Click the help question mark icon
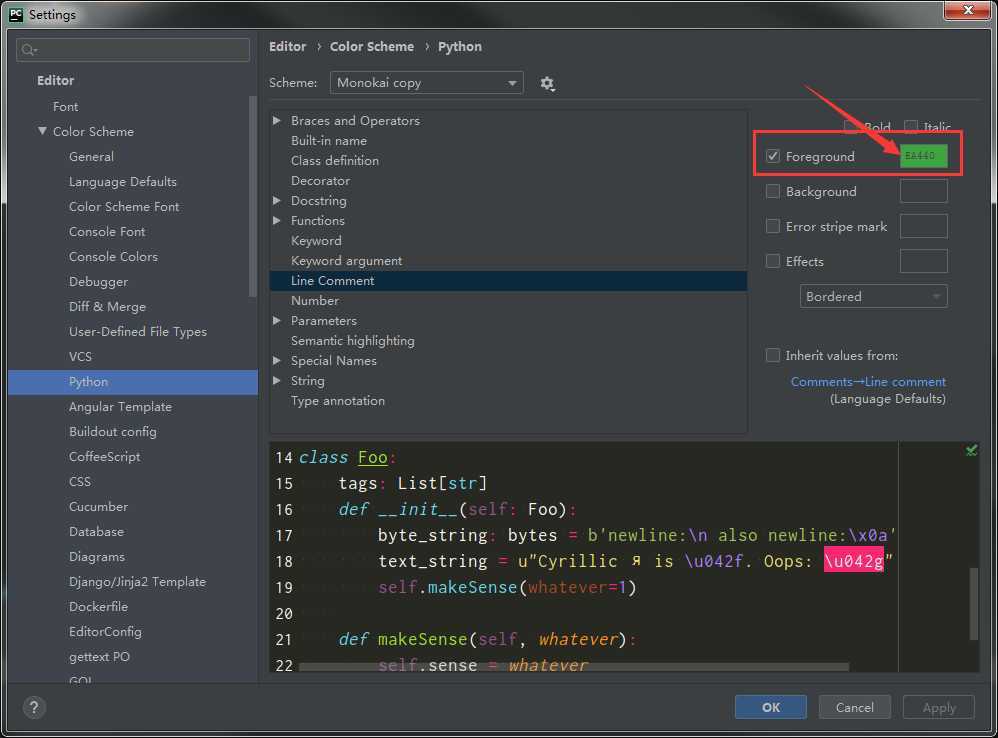The height and width of the screenshot is (738, 998). click(33, 707)
